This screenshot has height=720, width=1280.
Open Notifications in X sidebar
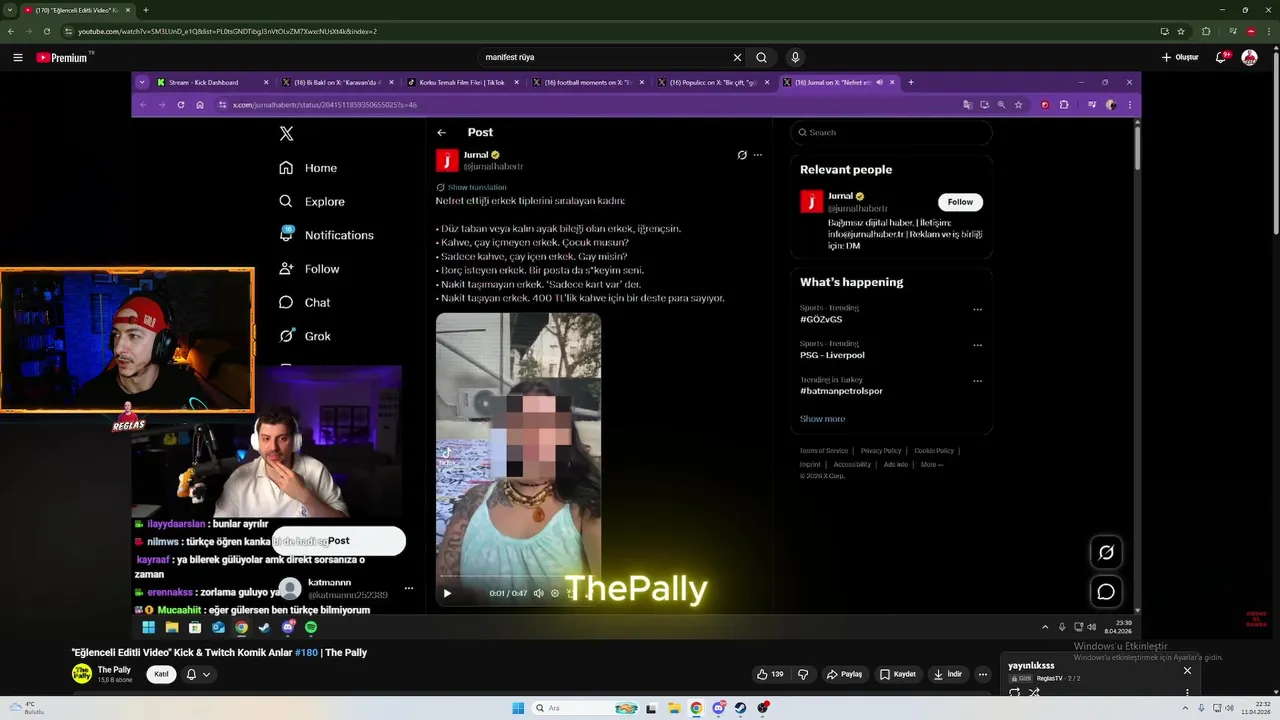326,235
